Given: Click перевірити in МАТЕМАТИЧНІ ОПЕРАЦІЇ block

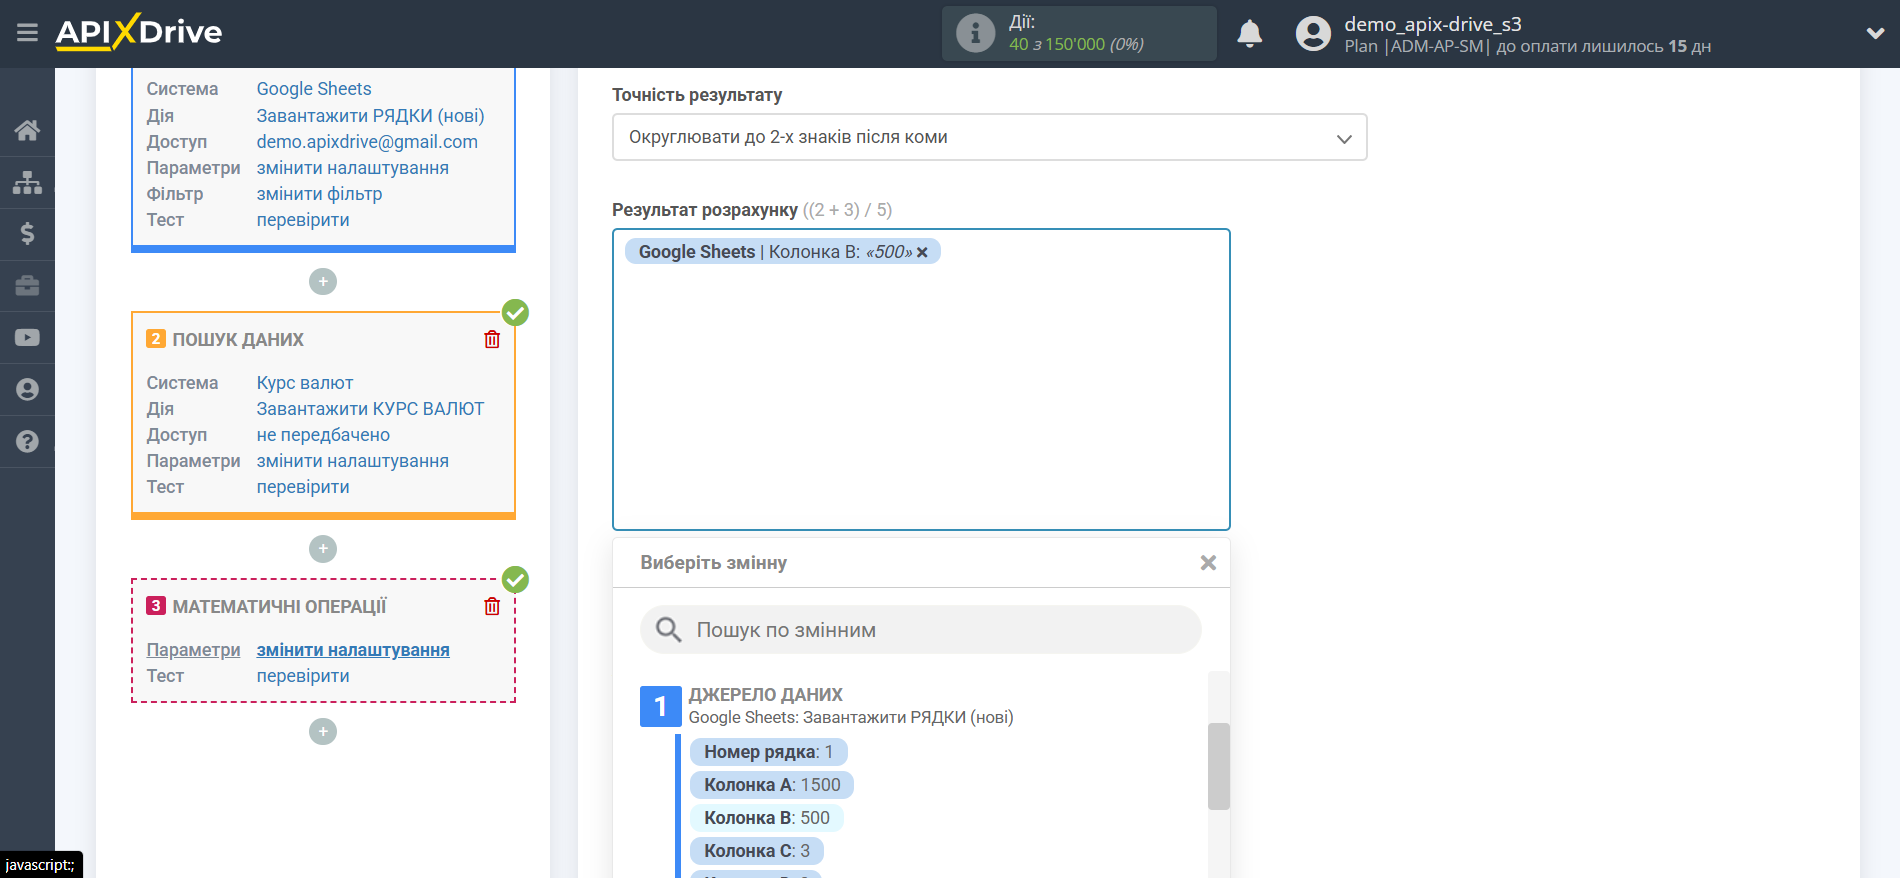Looking at the screenshot, I should click(x=303, y=676).
